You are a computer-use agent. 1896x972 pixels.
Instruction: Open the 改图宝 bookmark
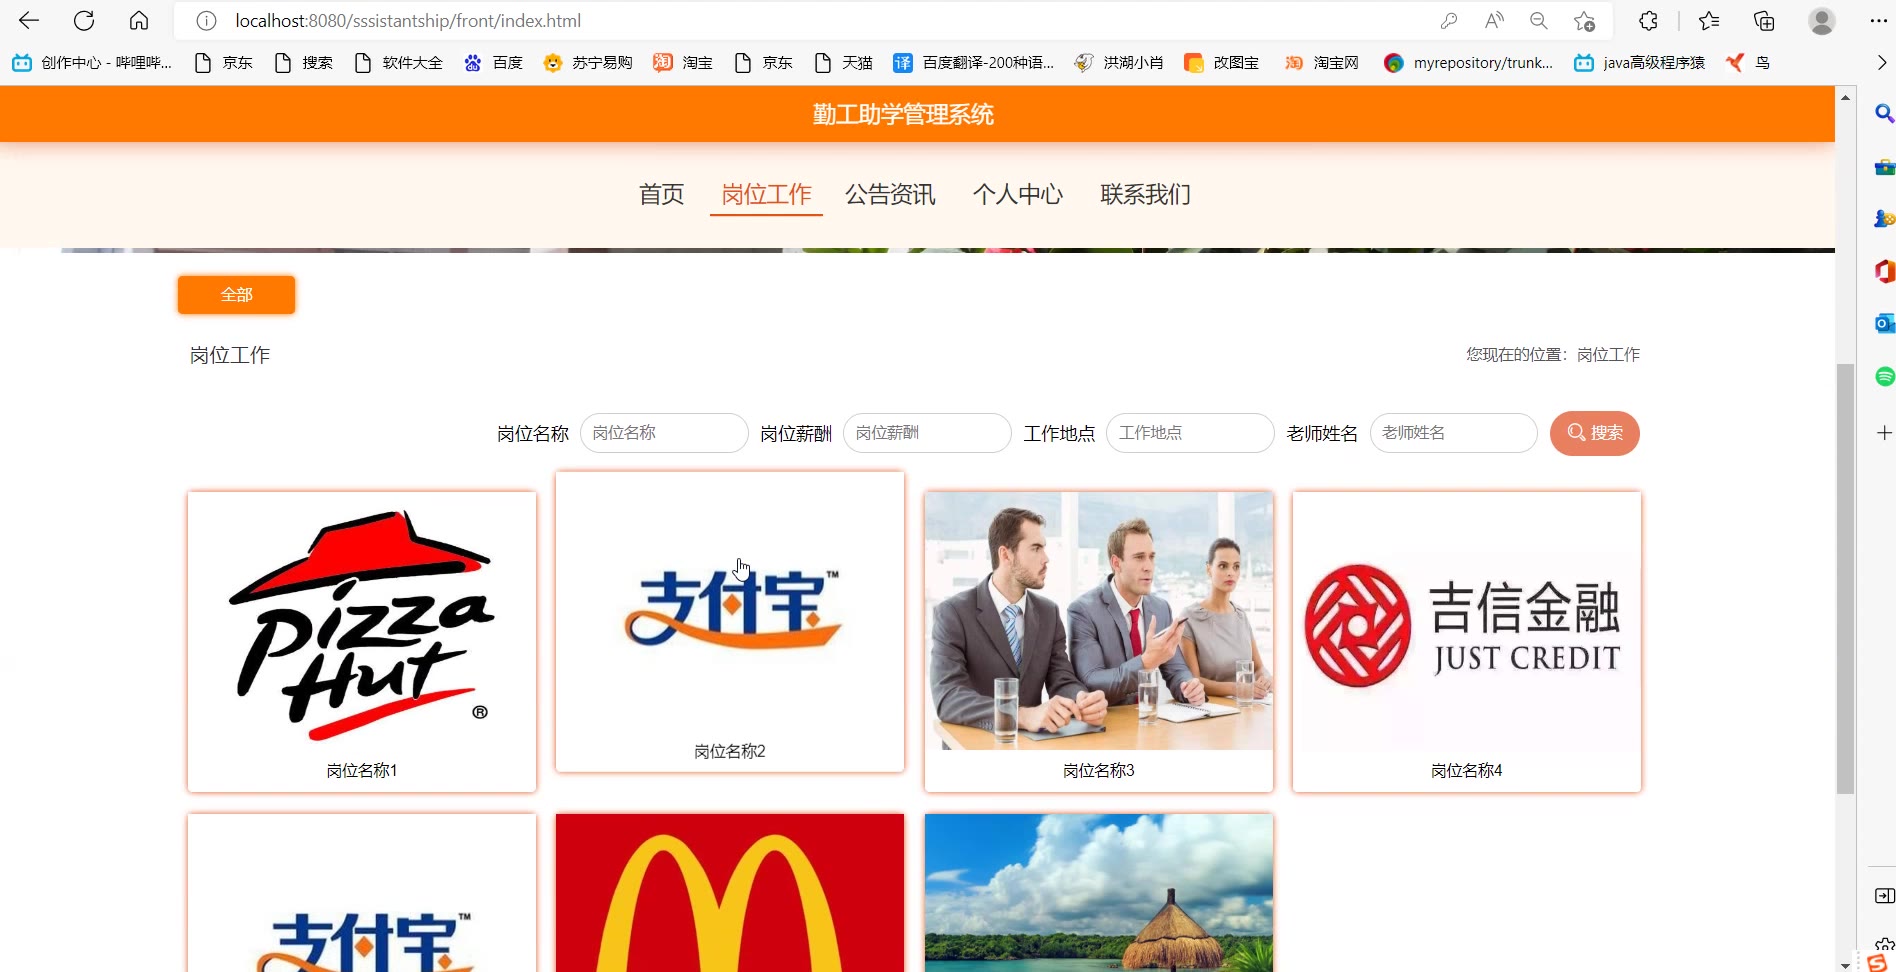[x=1222, y=63]
